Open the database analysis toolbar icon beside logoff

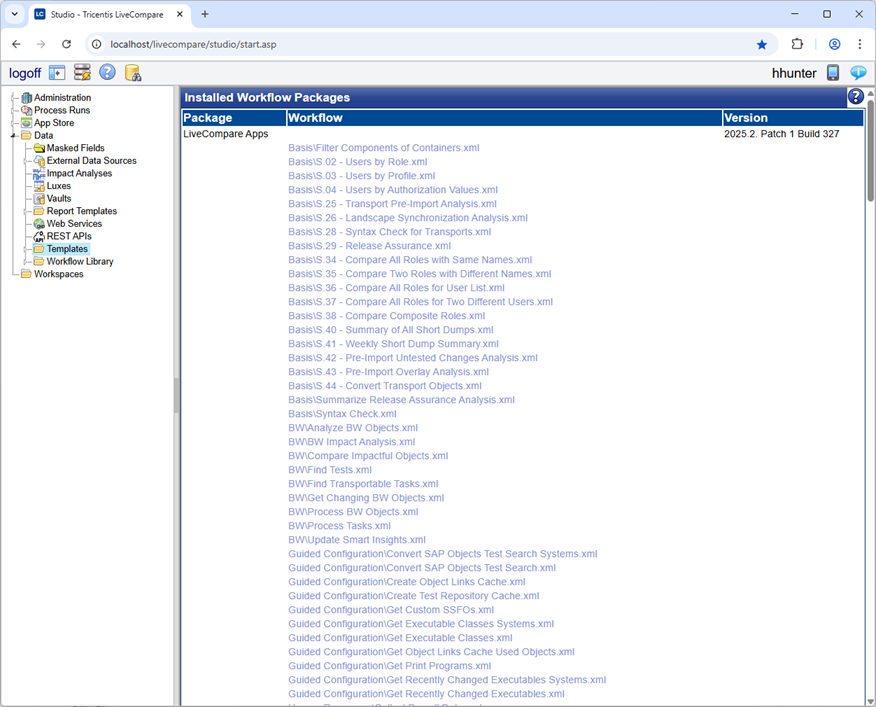(80, 73)
